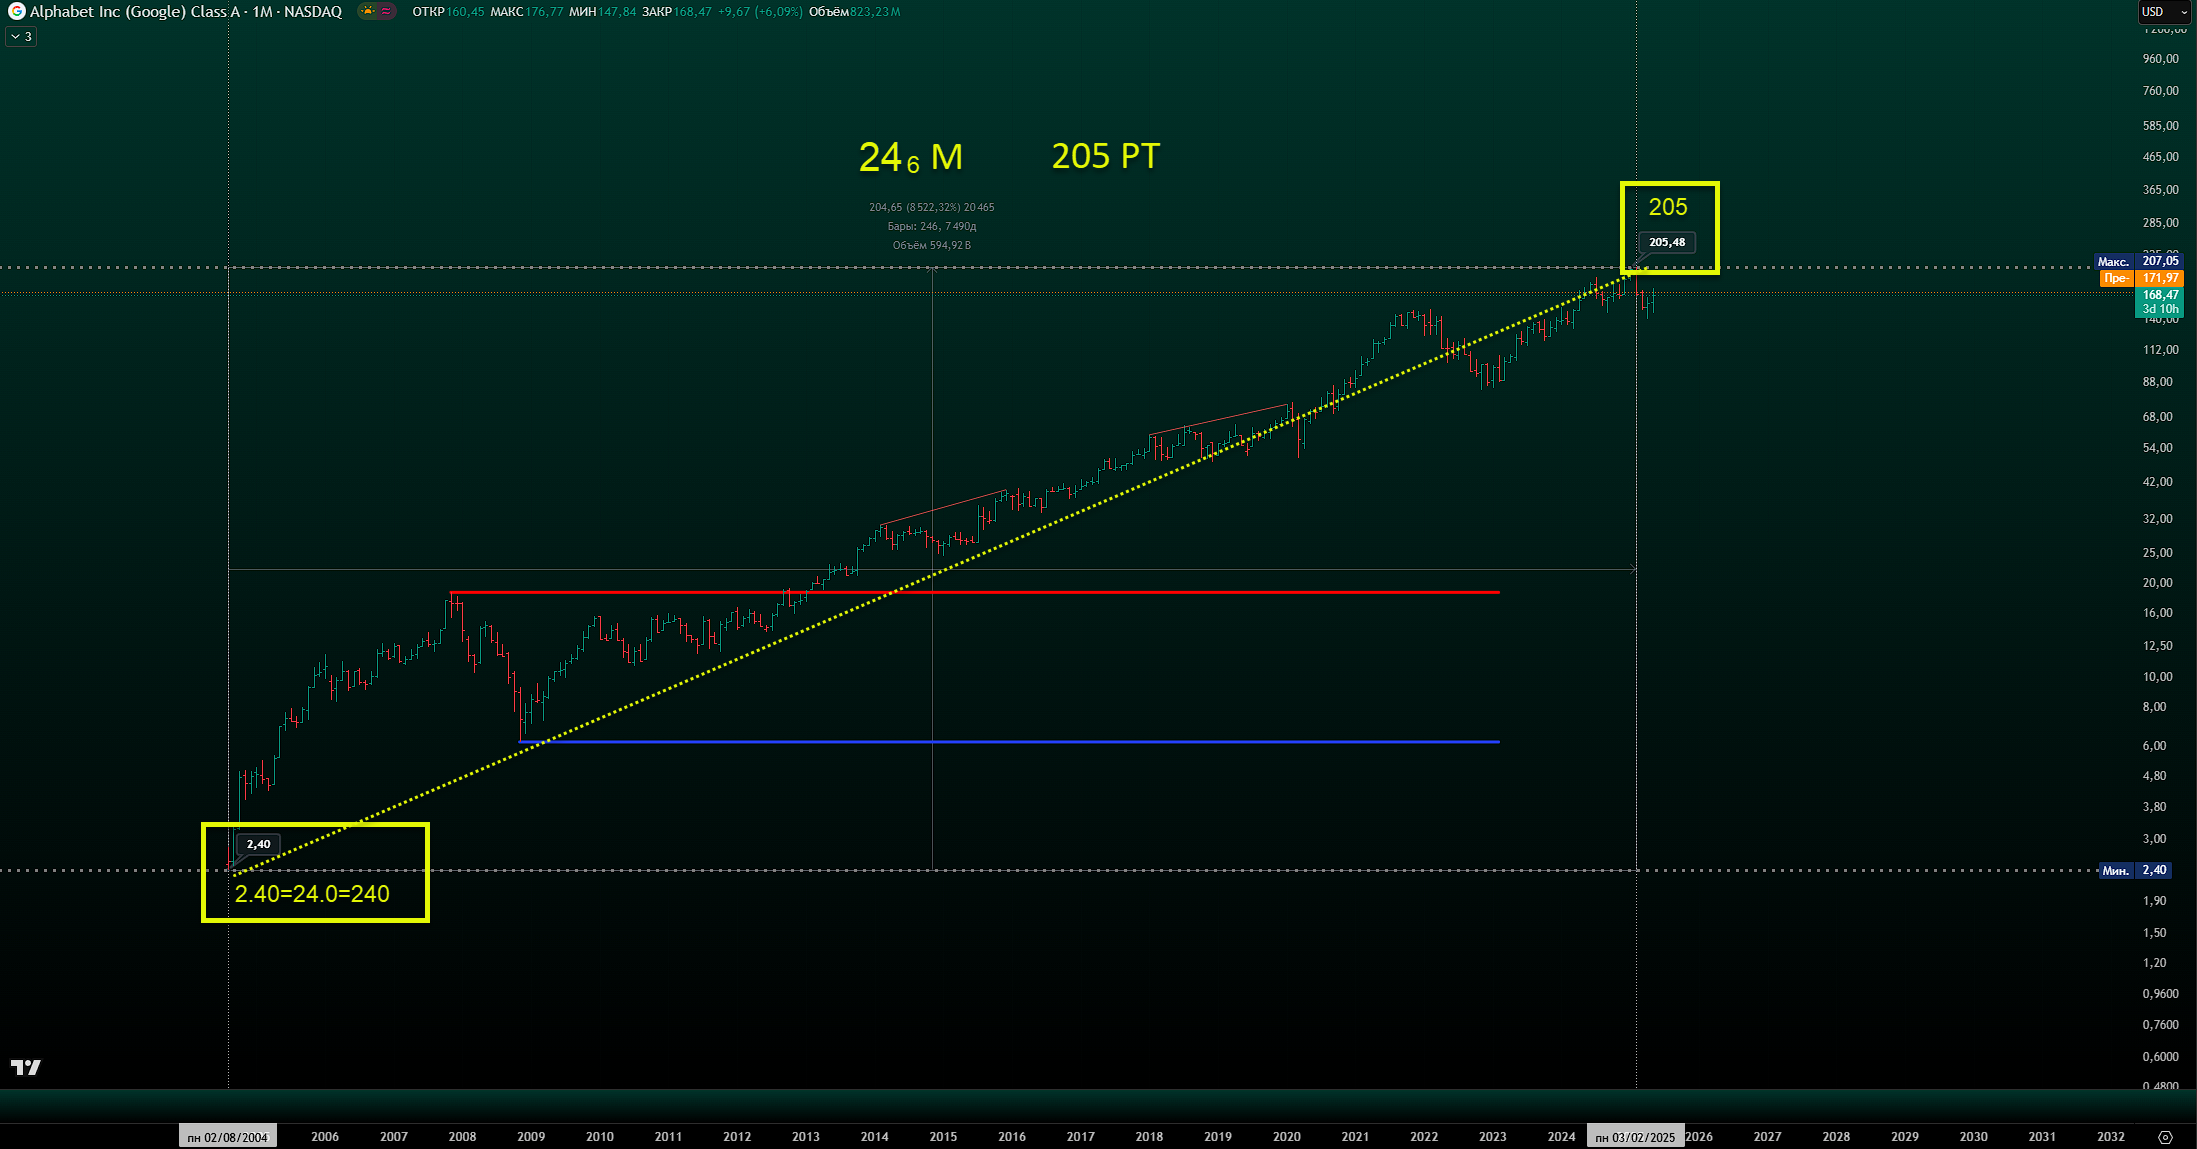Viewport: 2197px width, 1149px height.
Task: Select the '2.40=24.0=240' text annotation
Action: [312, 894]
